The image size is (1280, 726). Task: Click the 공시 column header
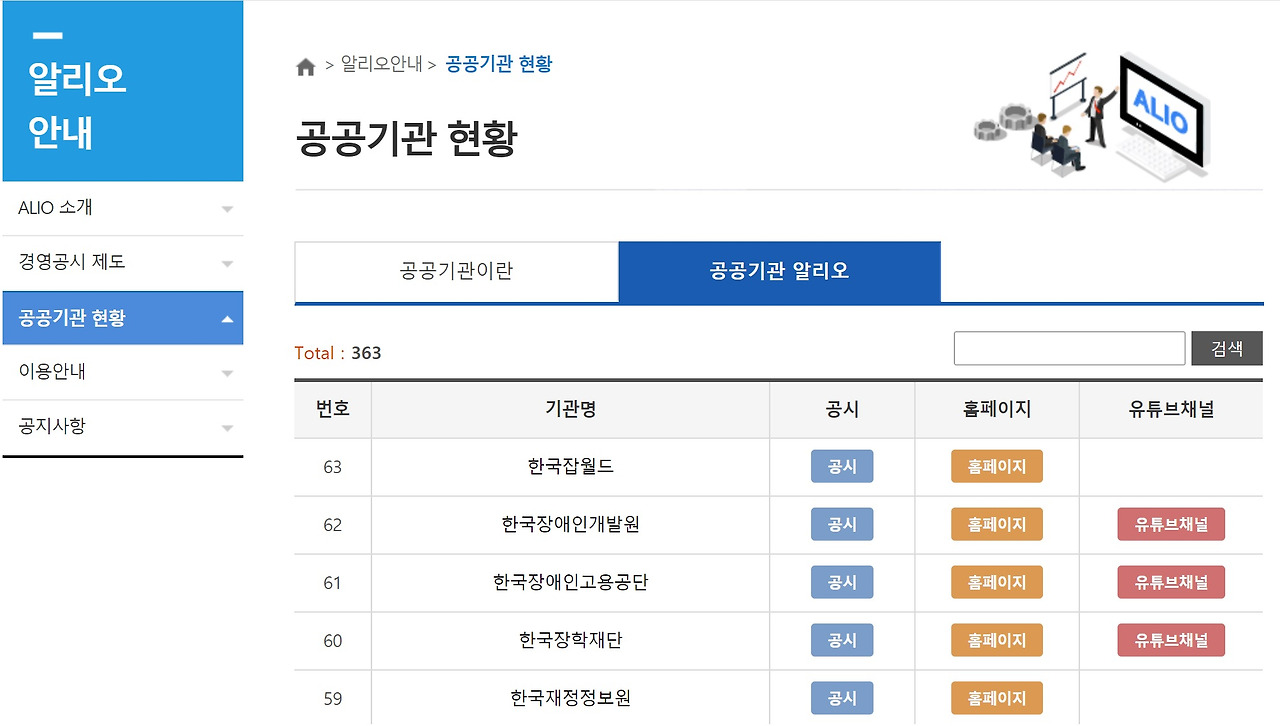pyautogui.click(x=842, y=409)
